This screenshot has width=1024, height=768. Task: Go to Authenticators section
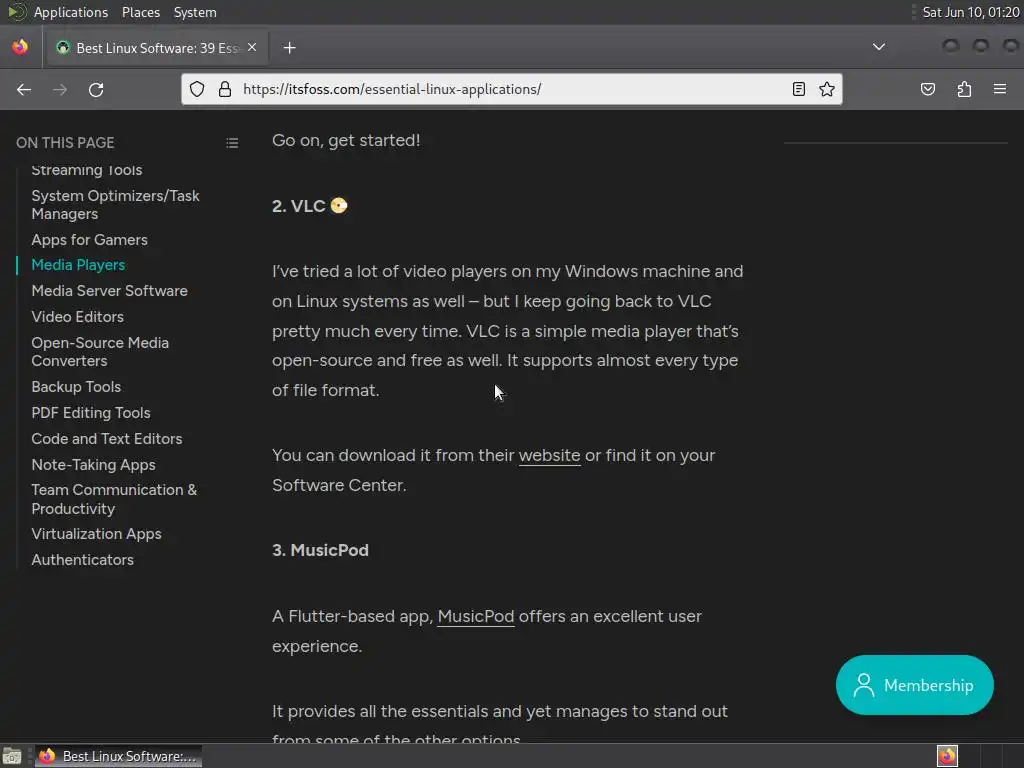point(83,560)
